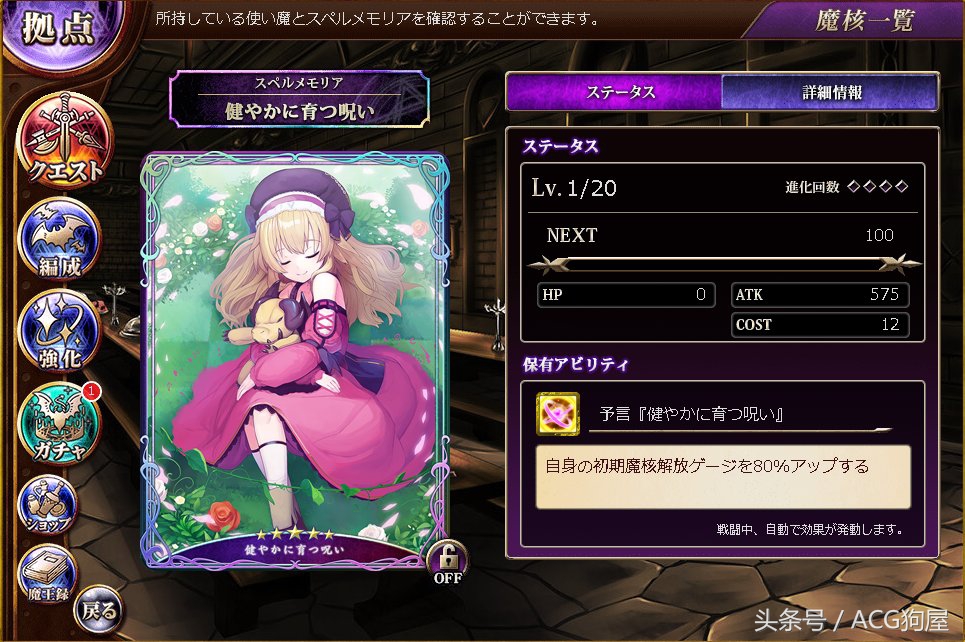Click the 拠点 (Base) orb icon
965x642 pixels.
[63, 31]
